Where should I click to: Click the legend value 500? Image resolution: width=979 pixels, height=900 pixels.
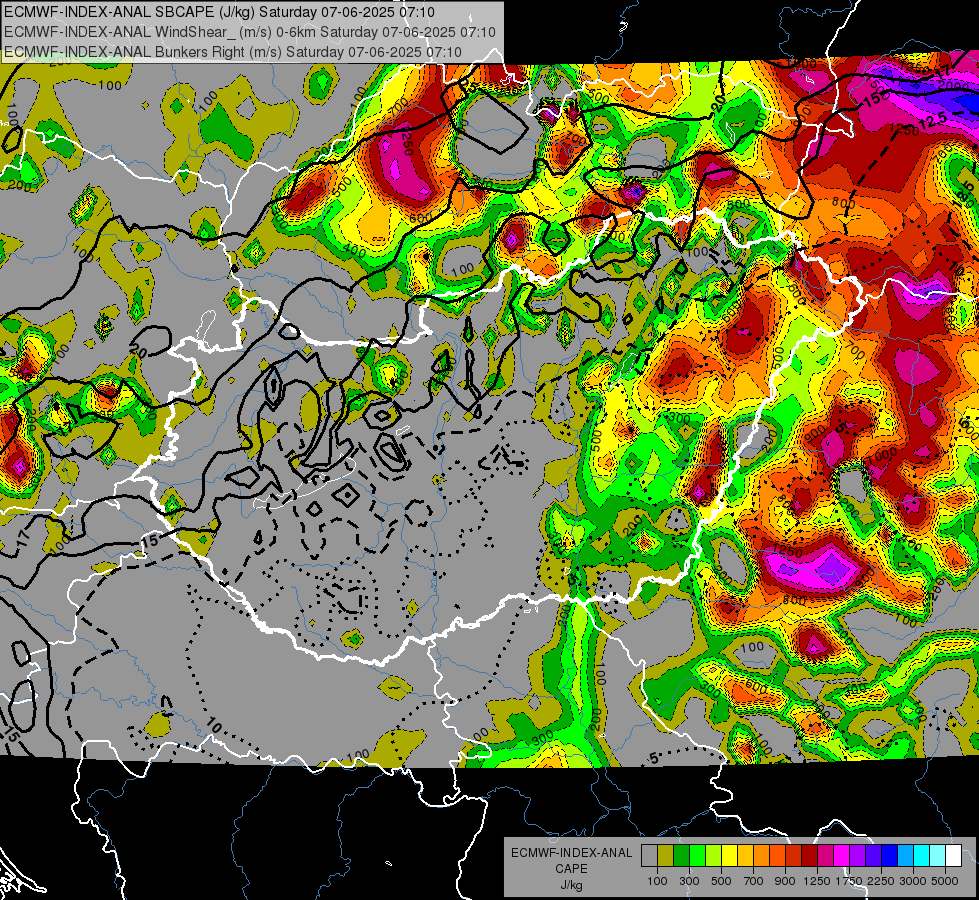722,881
